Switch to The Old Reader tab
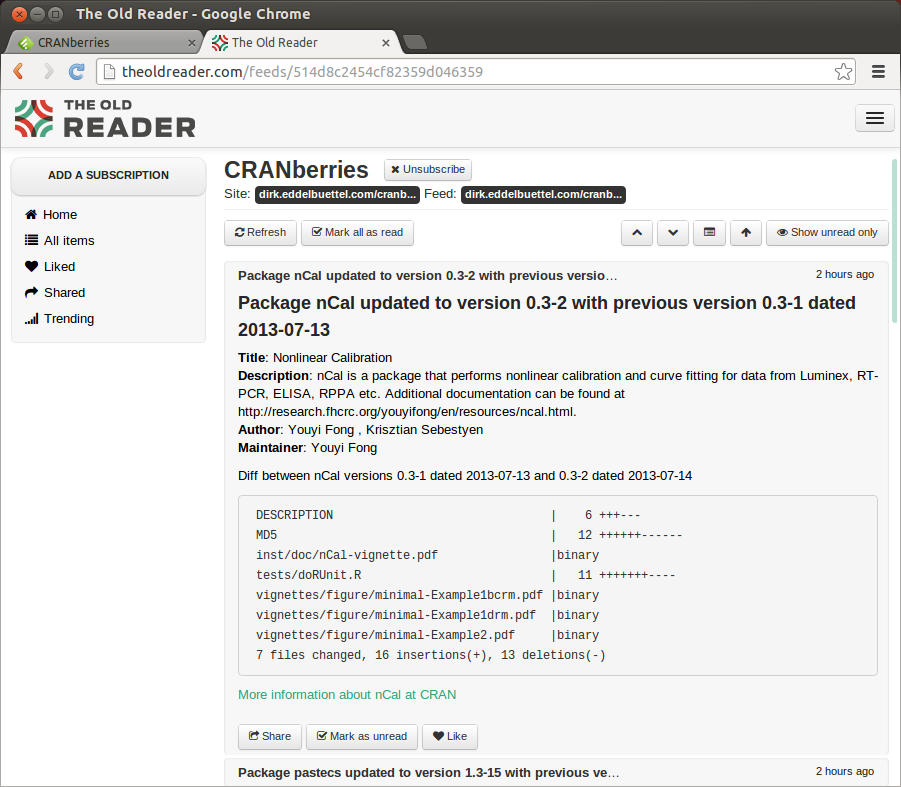The height and width of the screenshot is (787, 901). pyautogui.click(x=300, y=43)
